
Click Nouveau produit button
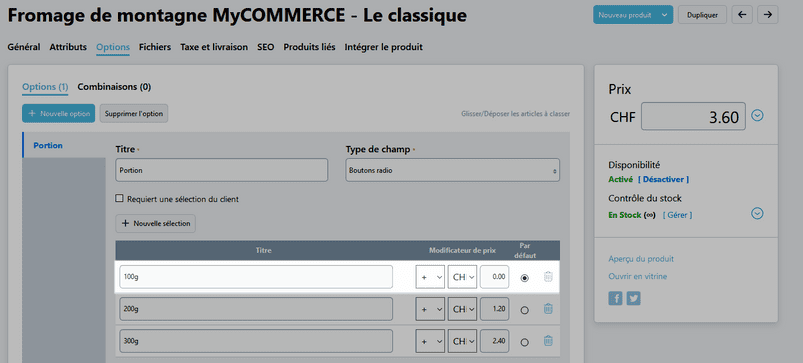625,15
